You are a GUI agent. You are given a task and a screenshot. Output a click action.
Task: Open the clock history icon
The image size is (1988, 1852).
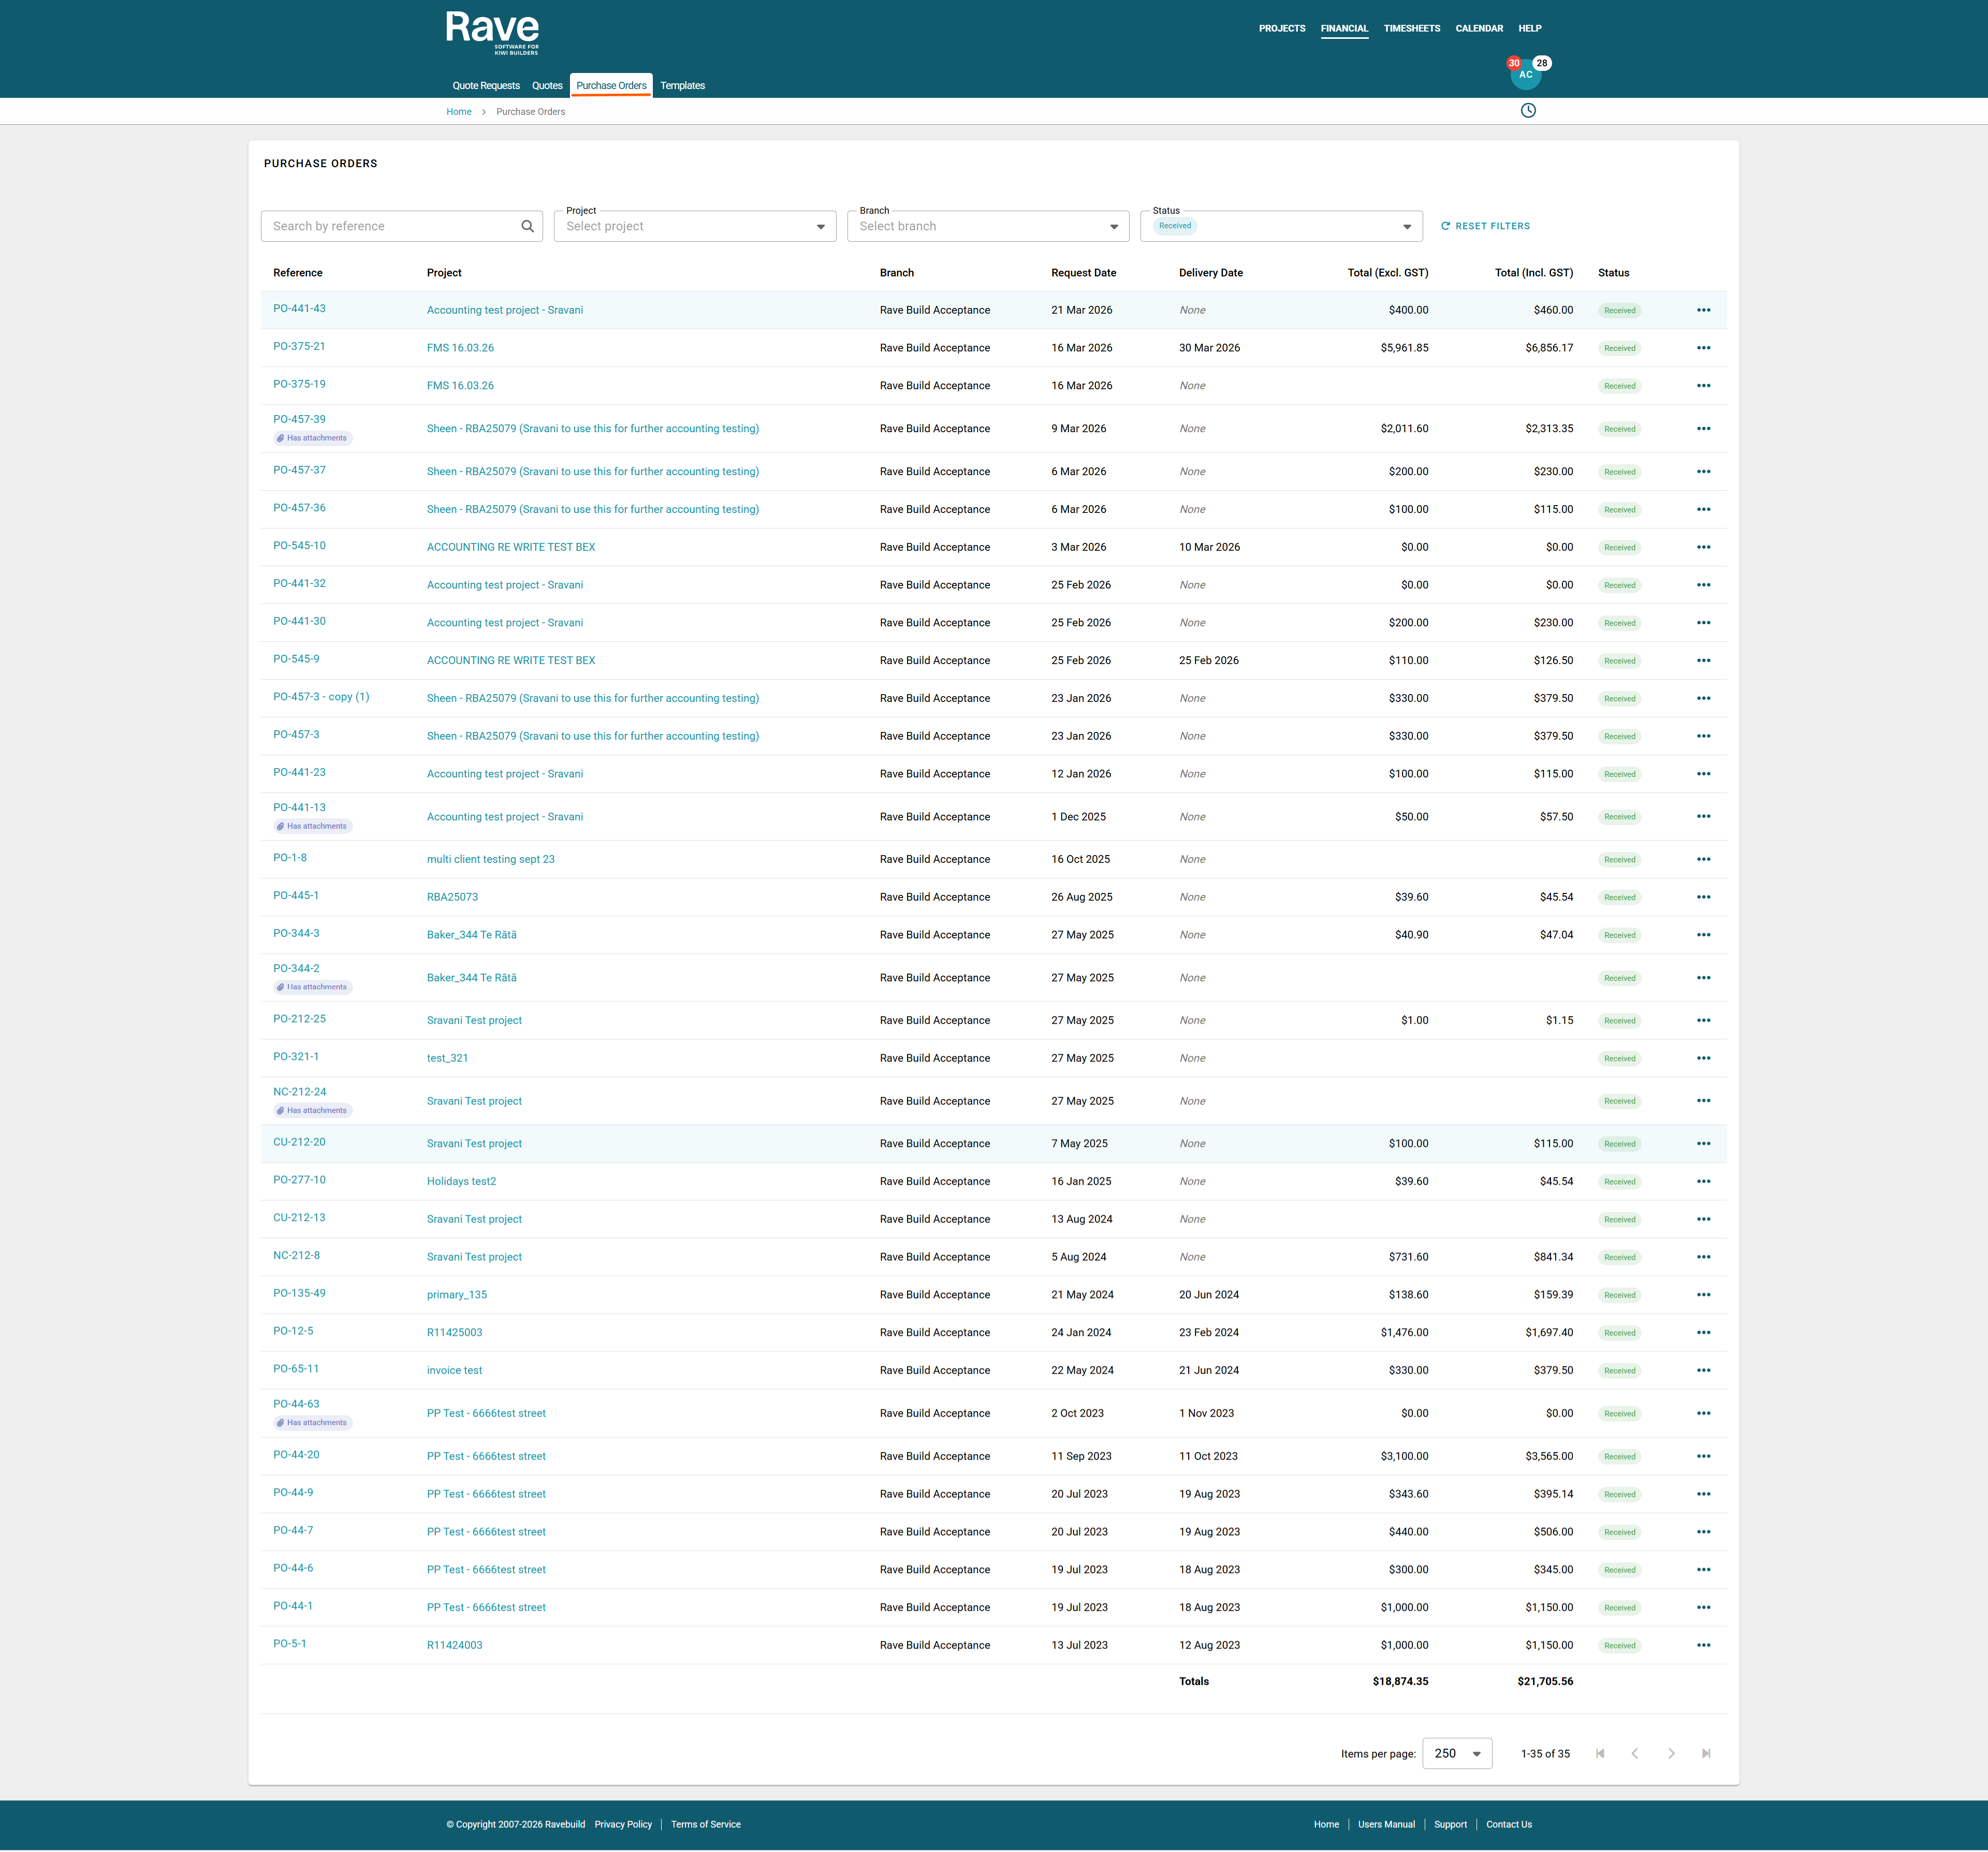(x=1528, y=111)
